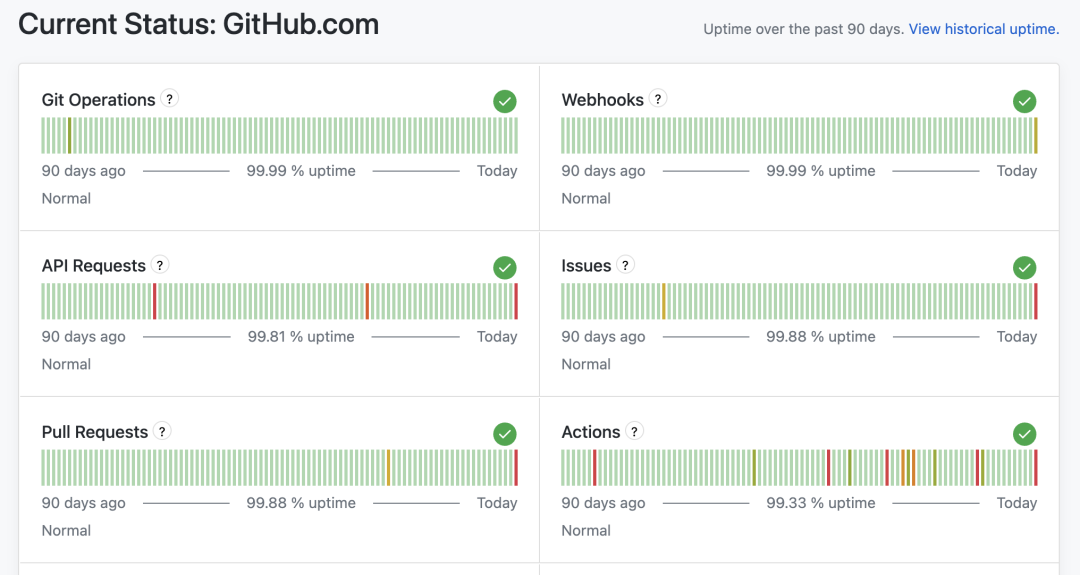Screen dimensions: 1080x575
Task: Click the red Today bar in Pull Requests timeline
Action: (x=516, y=468)
